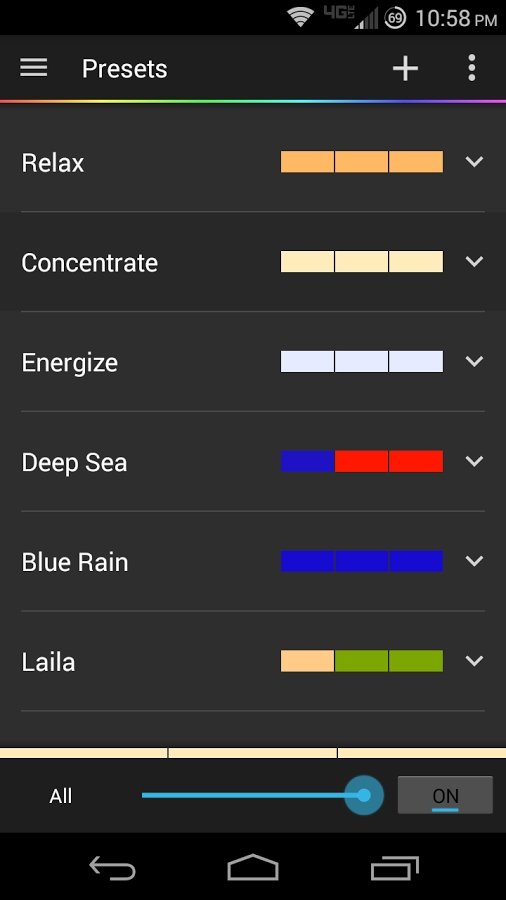The height and width of the screenshot is (900, 506).
Task: Tap the Android home navigation icon
Action: (x=252, y=867)
